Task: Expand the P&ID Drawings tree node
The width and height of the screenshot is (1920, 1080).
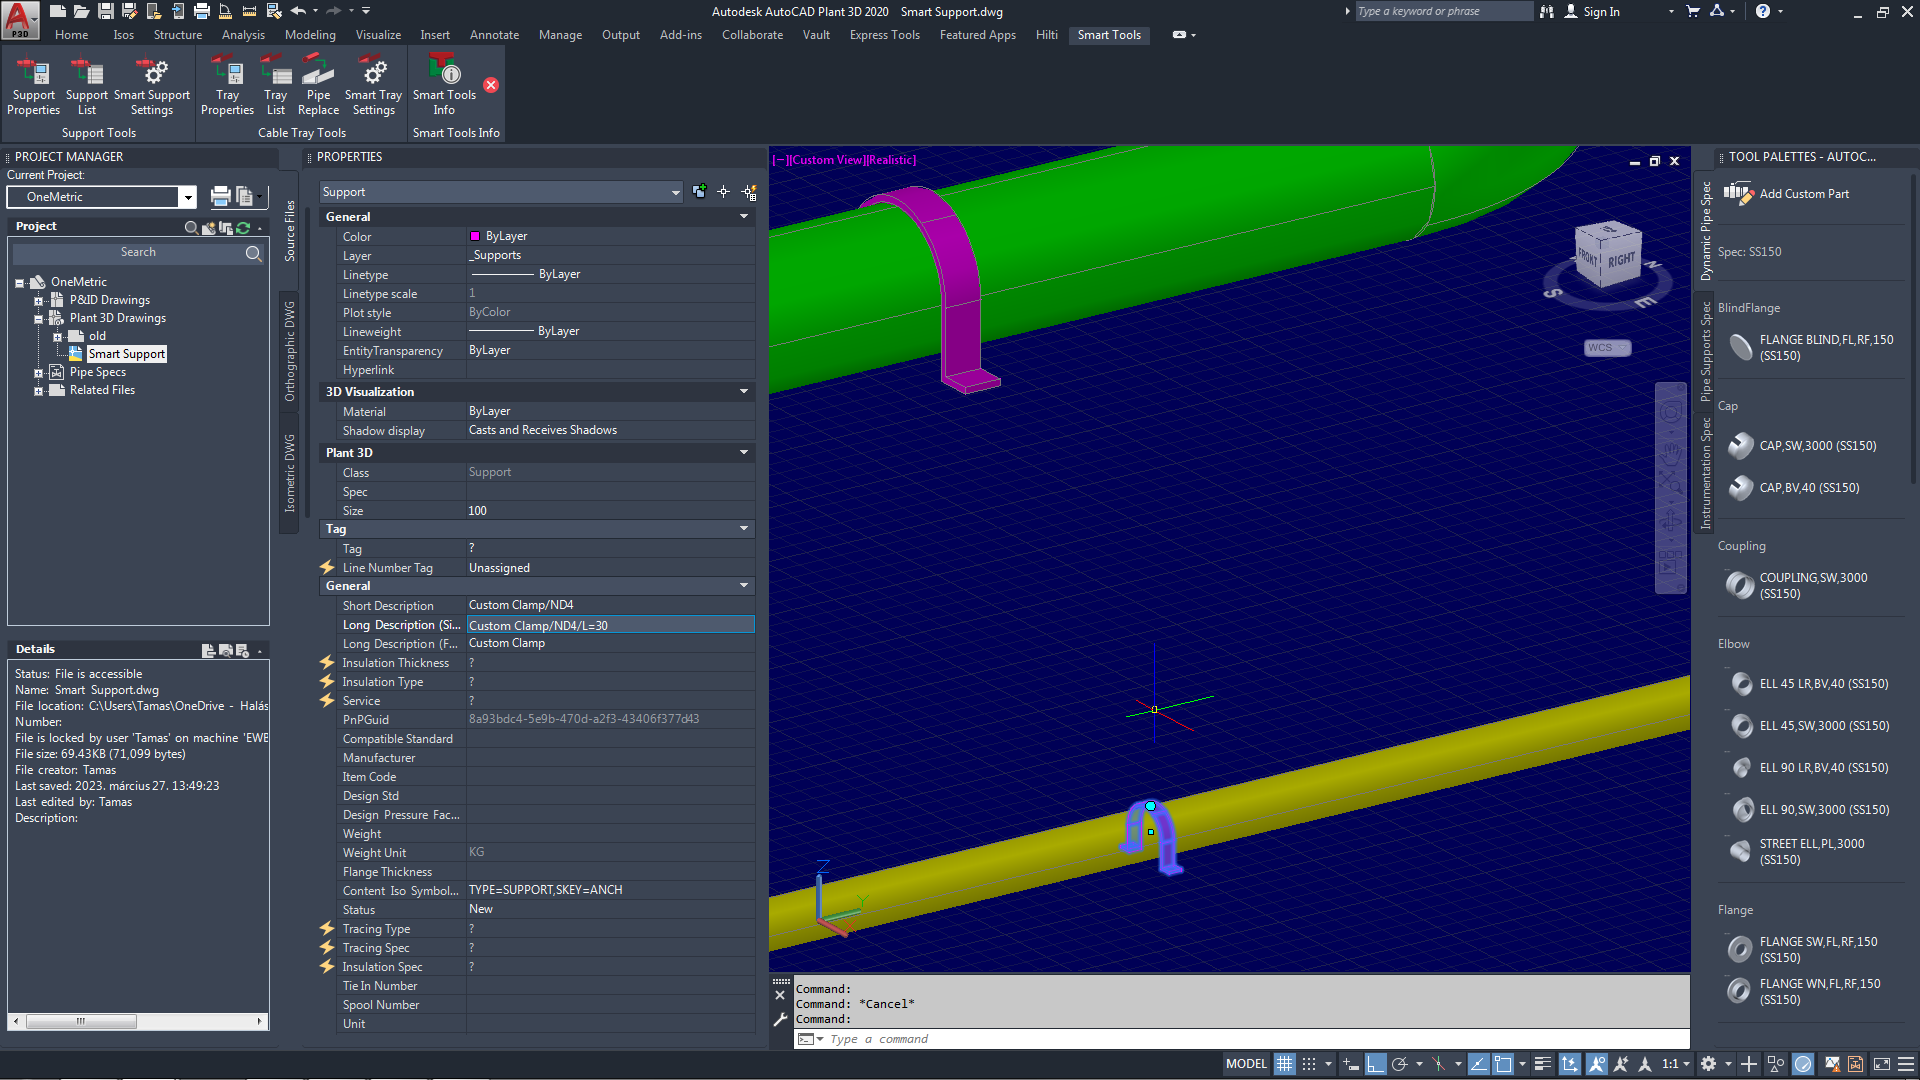Action: (38, 300)
